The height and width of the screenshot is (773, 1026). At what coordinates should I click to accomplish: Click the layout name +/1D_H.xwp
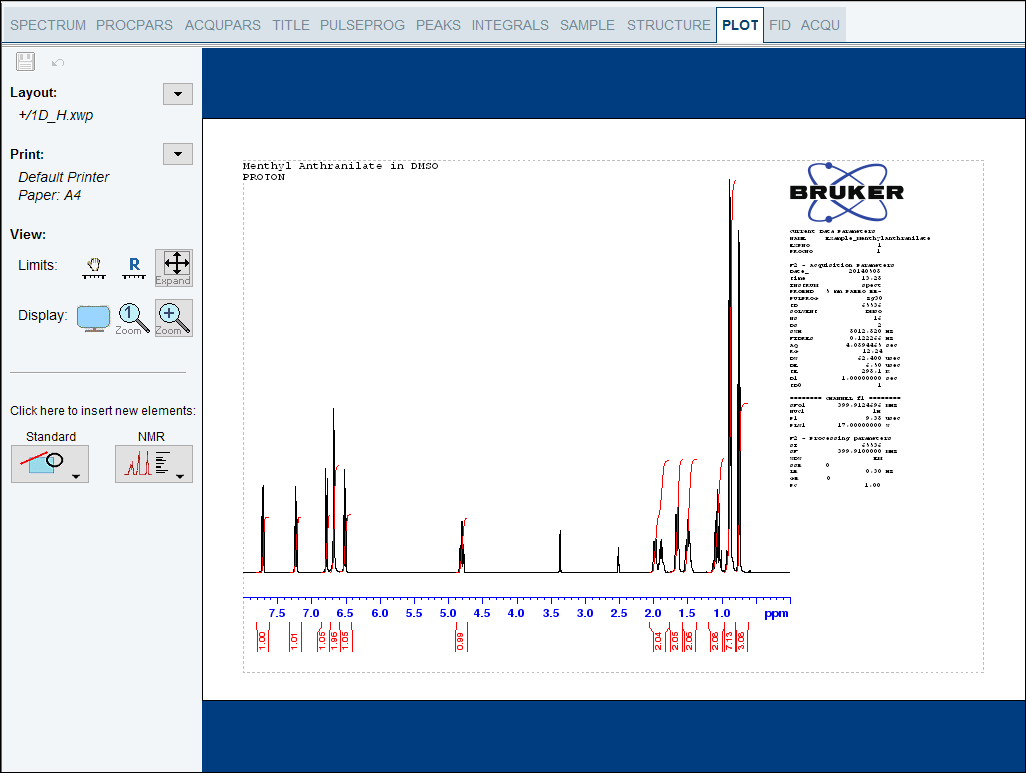(x=56, y=115)
